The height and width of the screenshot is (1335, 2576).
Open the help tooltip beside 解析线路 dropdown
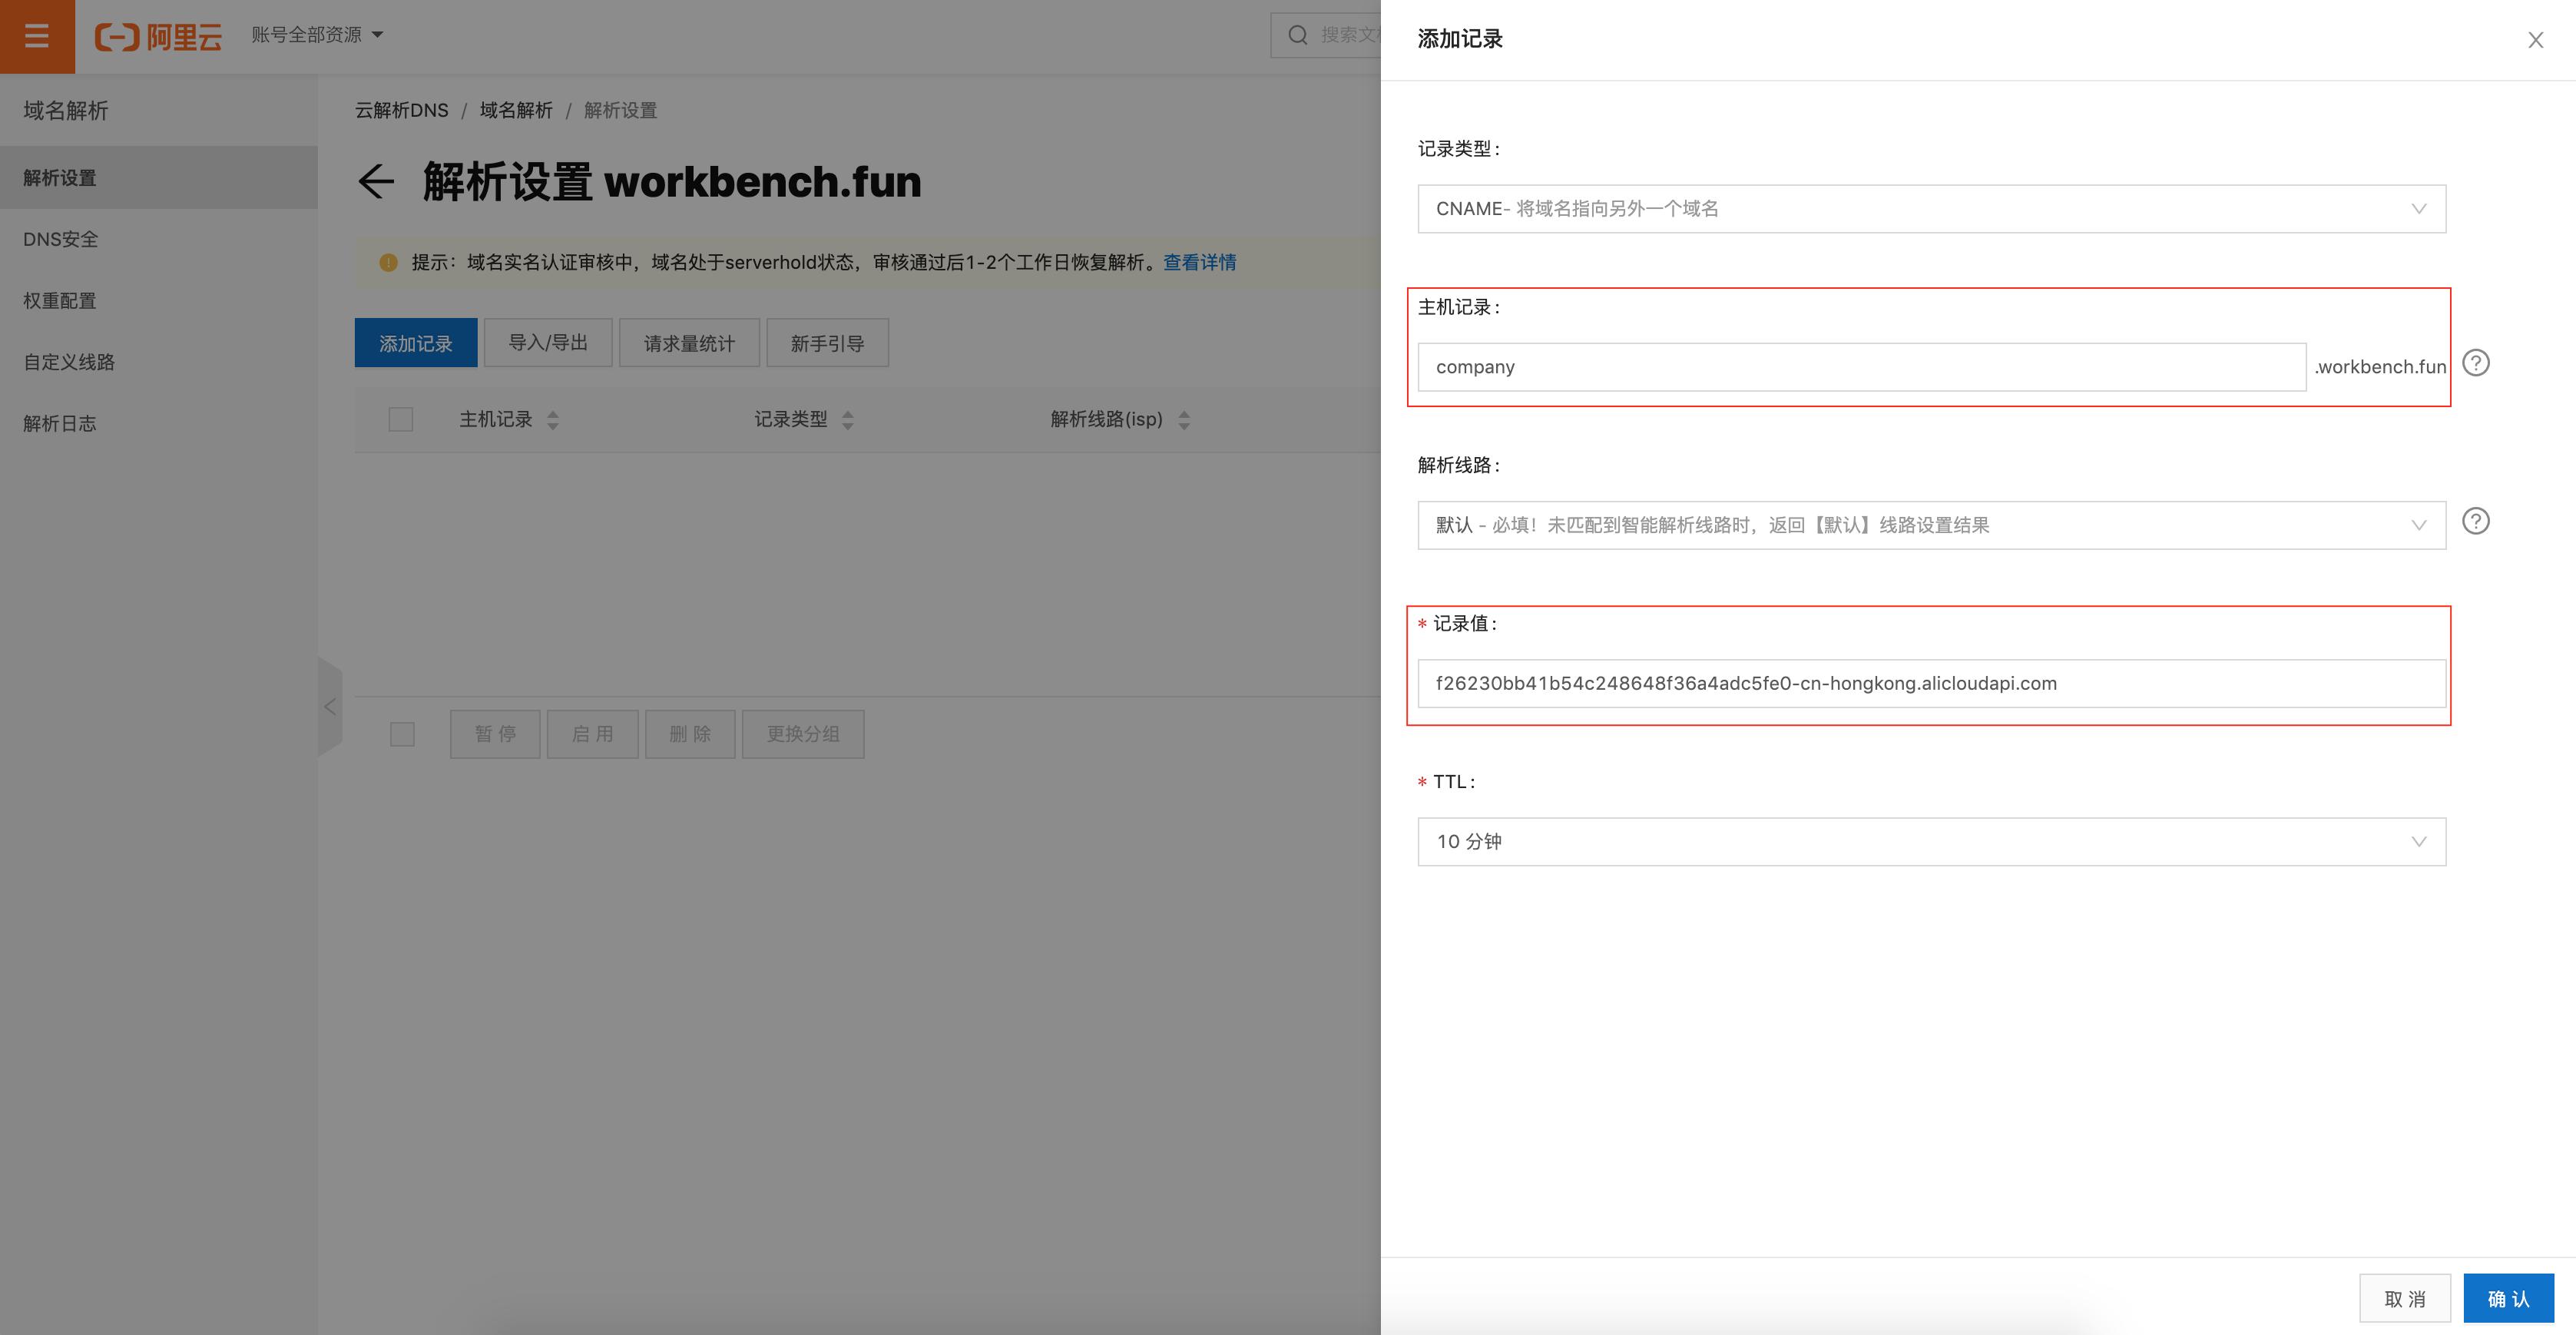2477,521
